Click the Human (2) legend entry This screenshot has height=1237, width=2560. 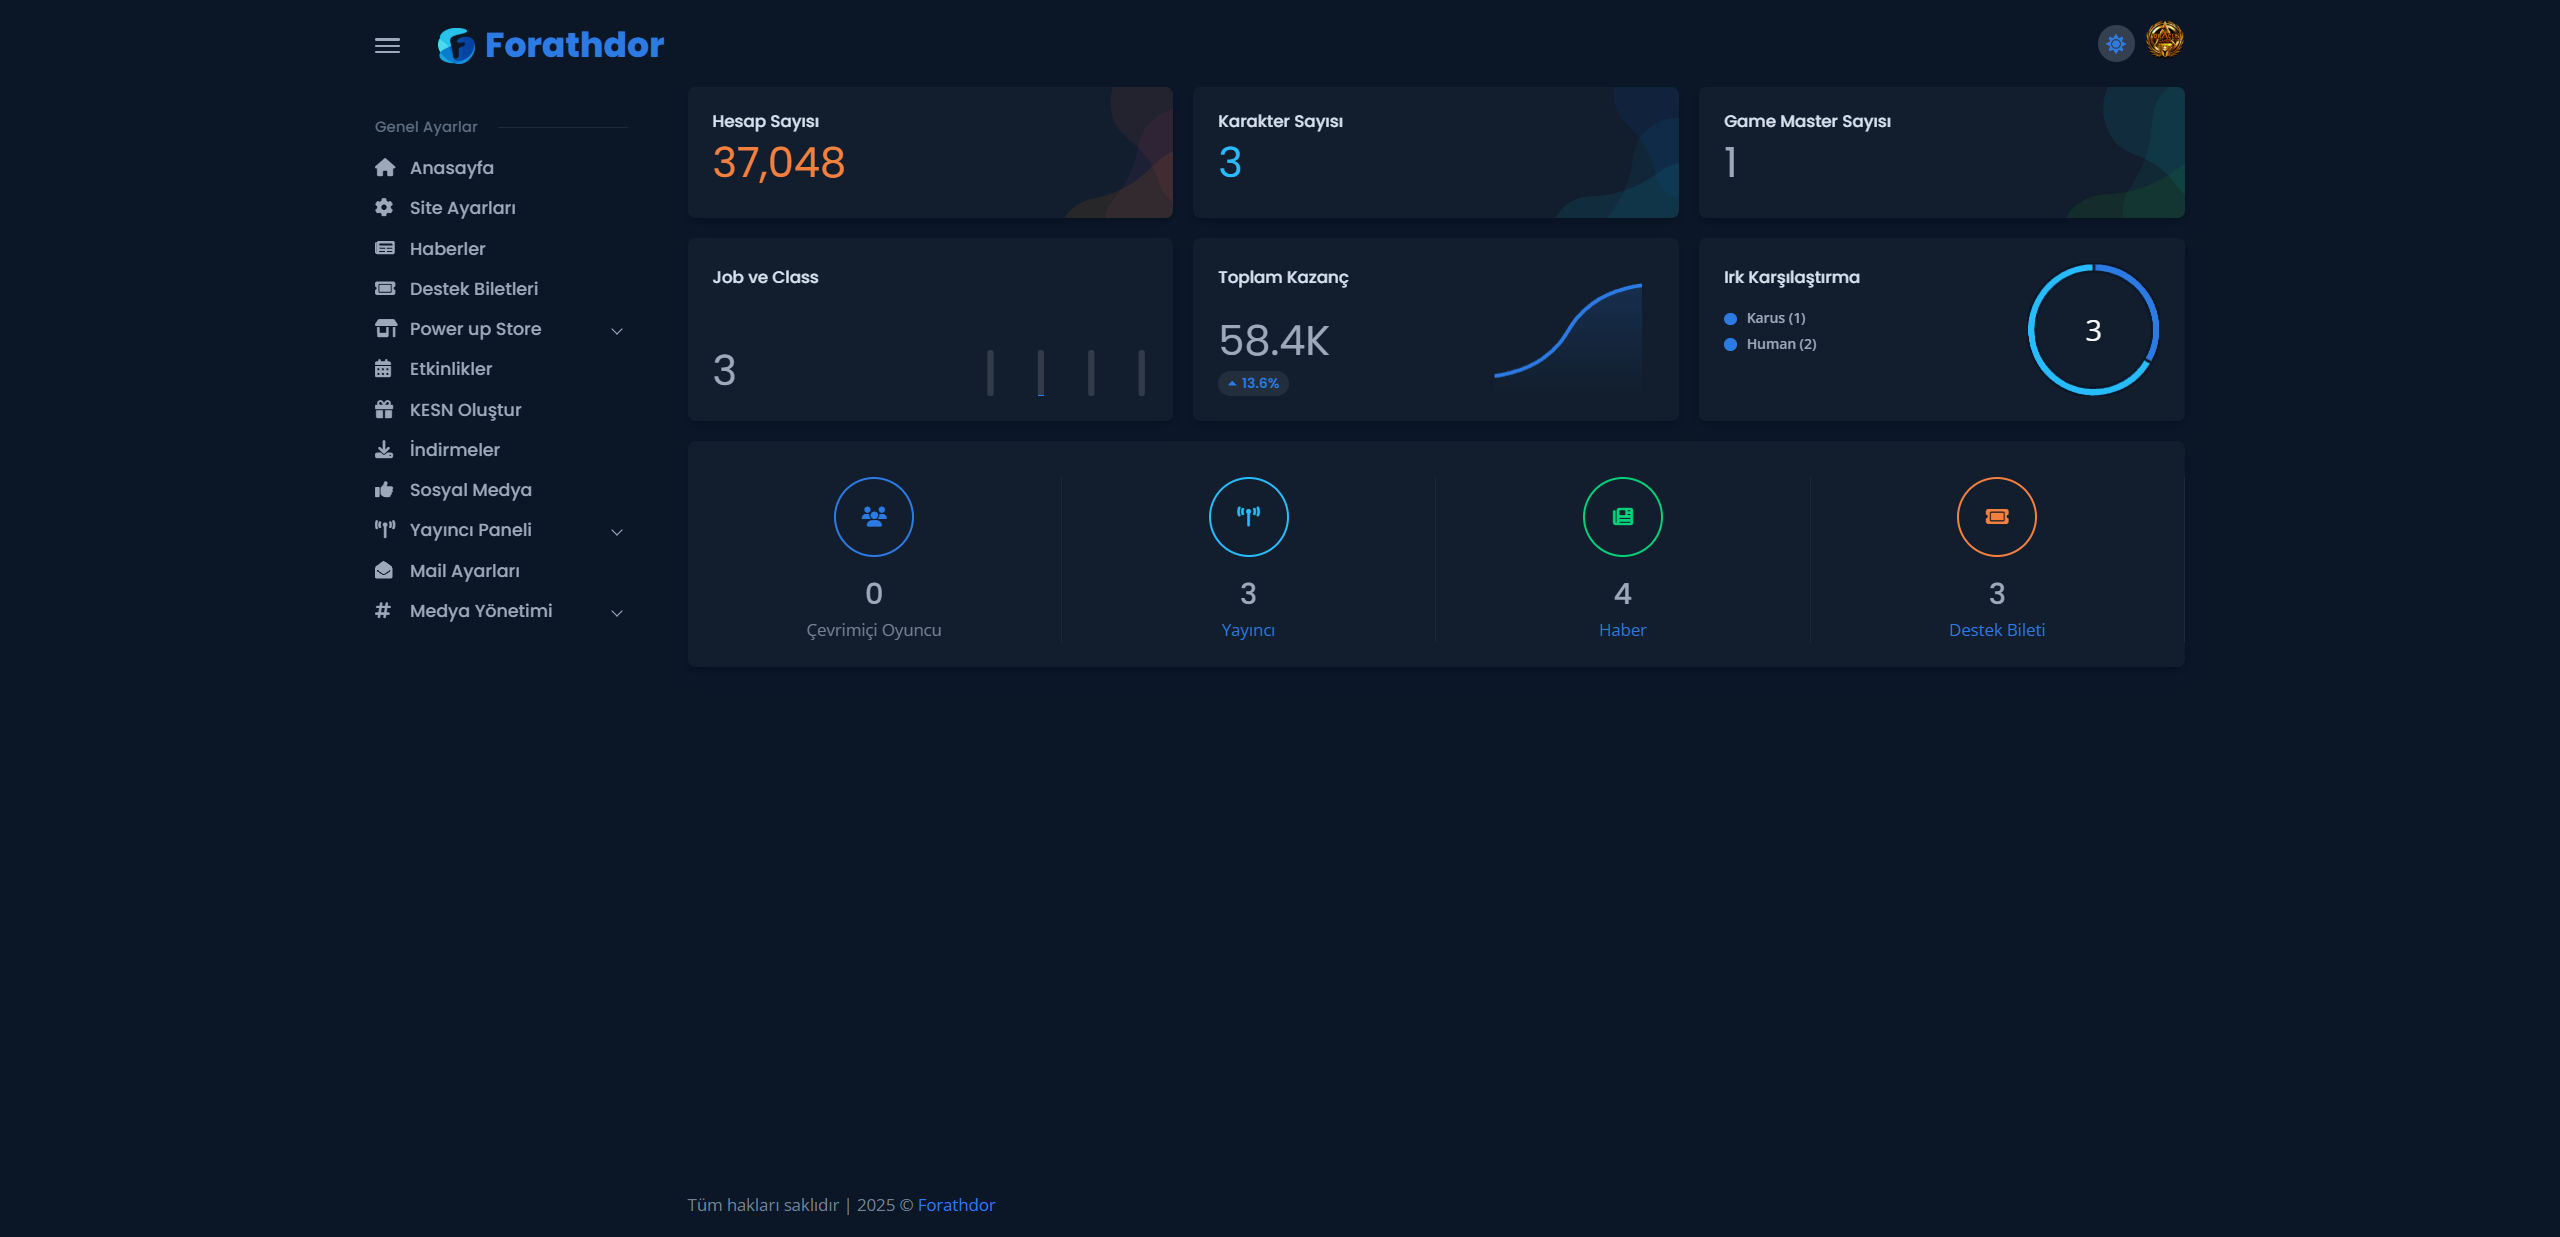click(x=1770, y=344)
